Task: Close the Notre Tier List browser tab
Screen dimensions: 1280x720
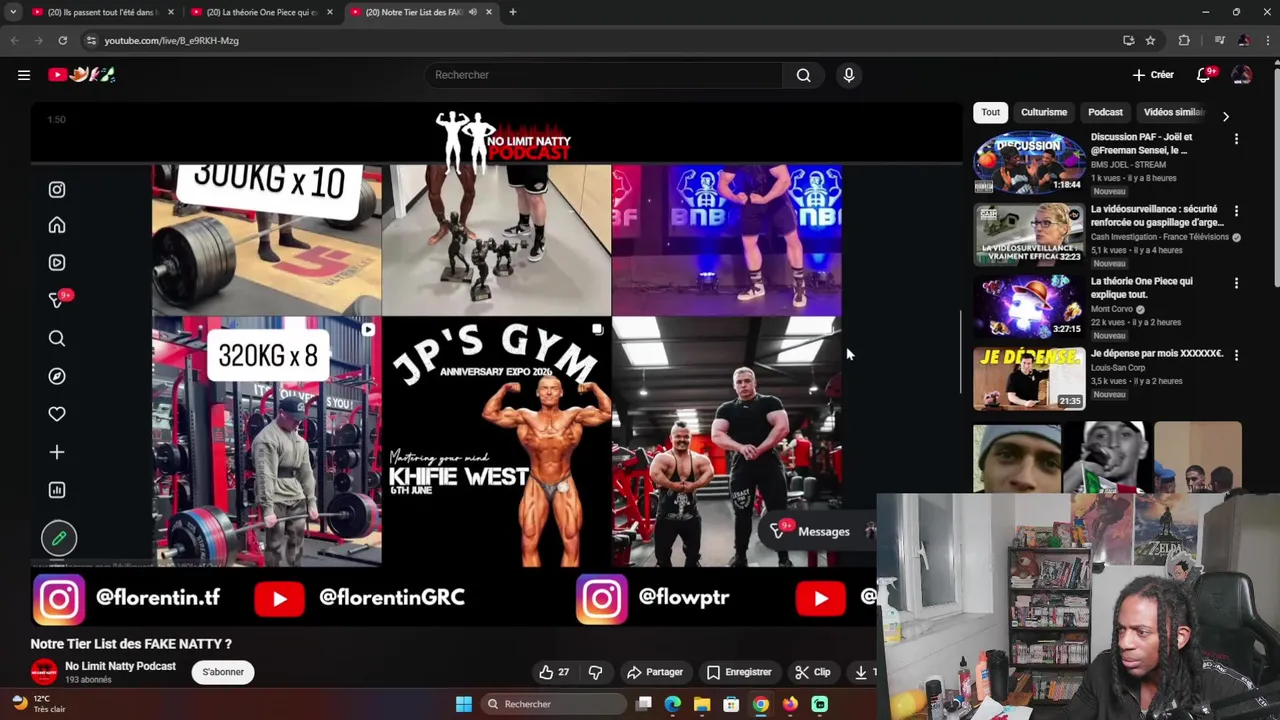Action: [489, 12]
